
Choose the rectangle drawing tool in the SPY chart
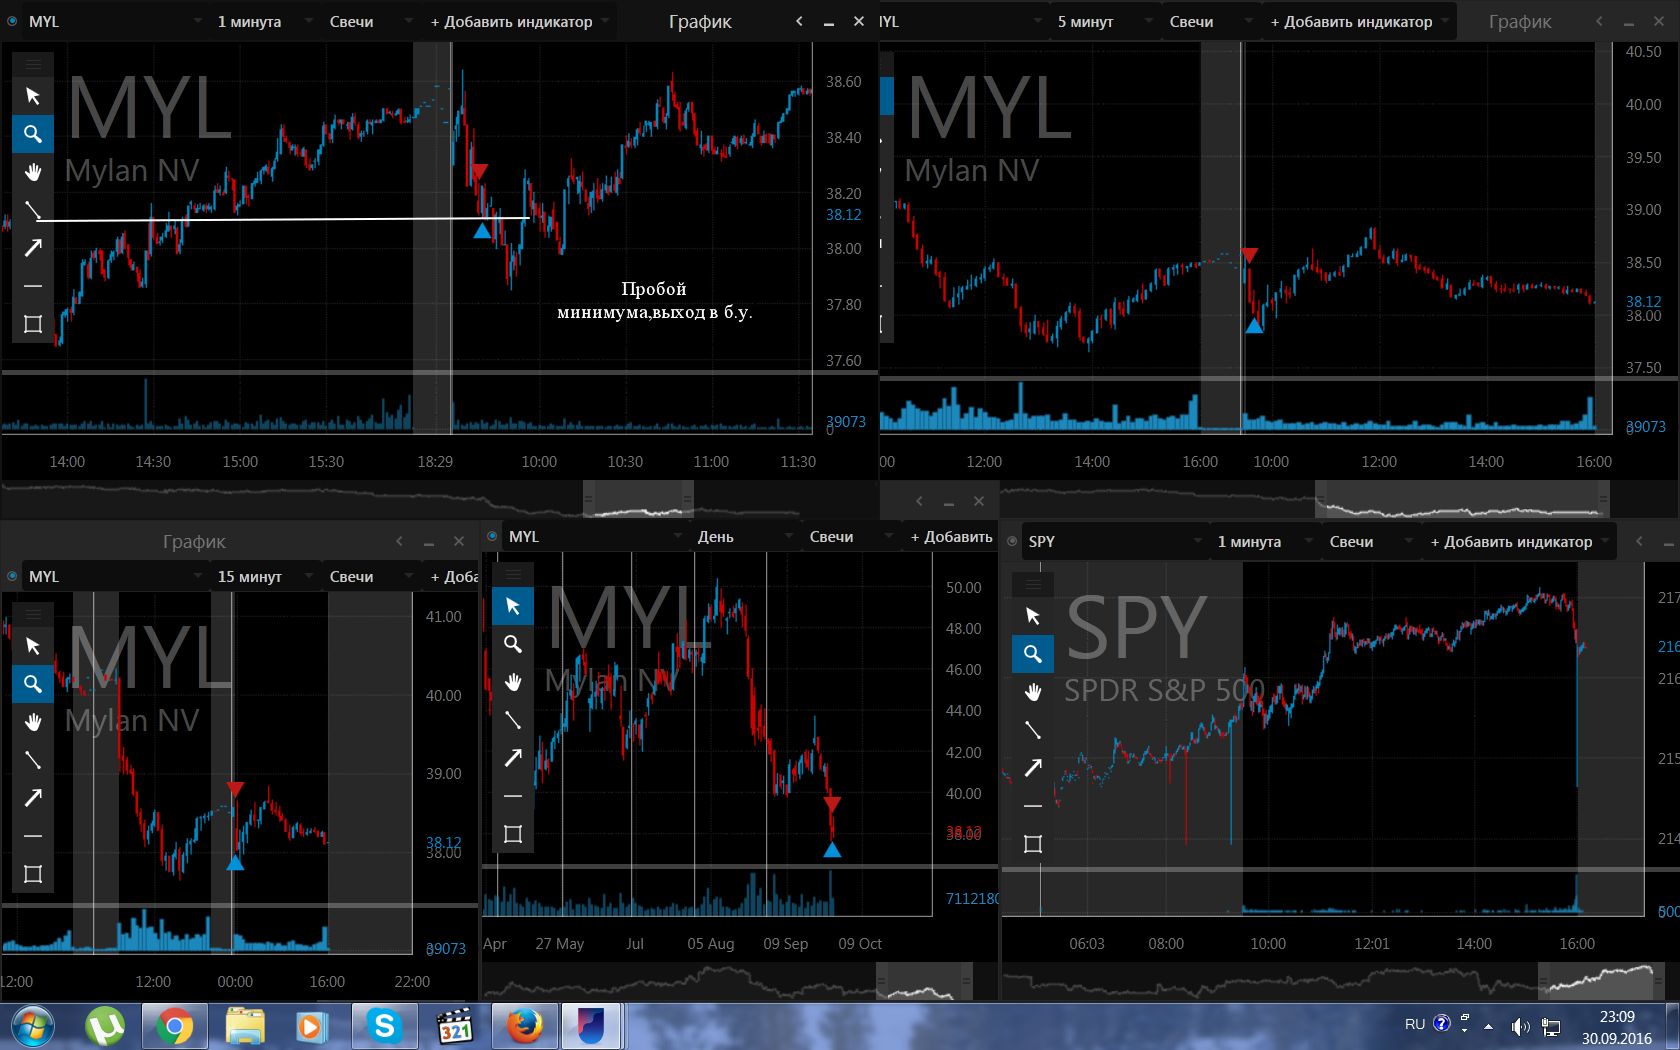(1033, 844)
